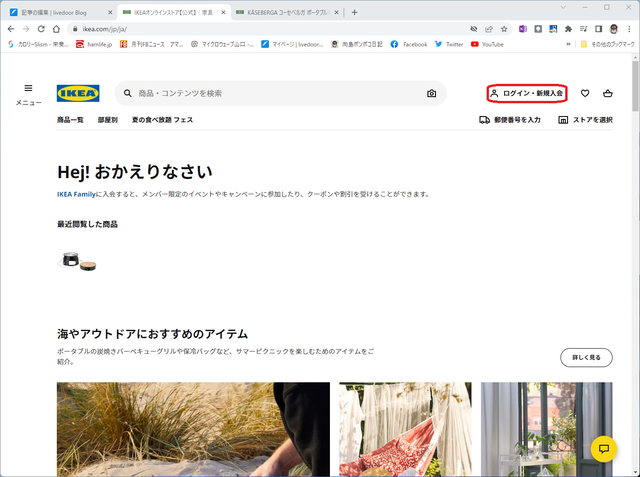640x477 pixels.
Task: Show more bookmarks chevron
Action: [568, 44]
